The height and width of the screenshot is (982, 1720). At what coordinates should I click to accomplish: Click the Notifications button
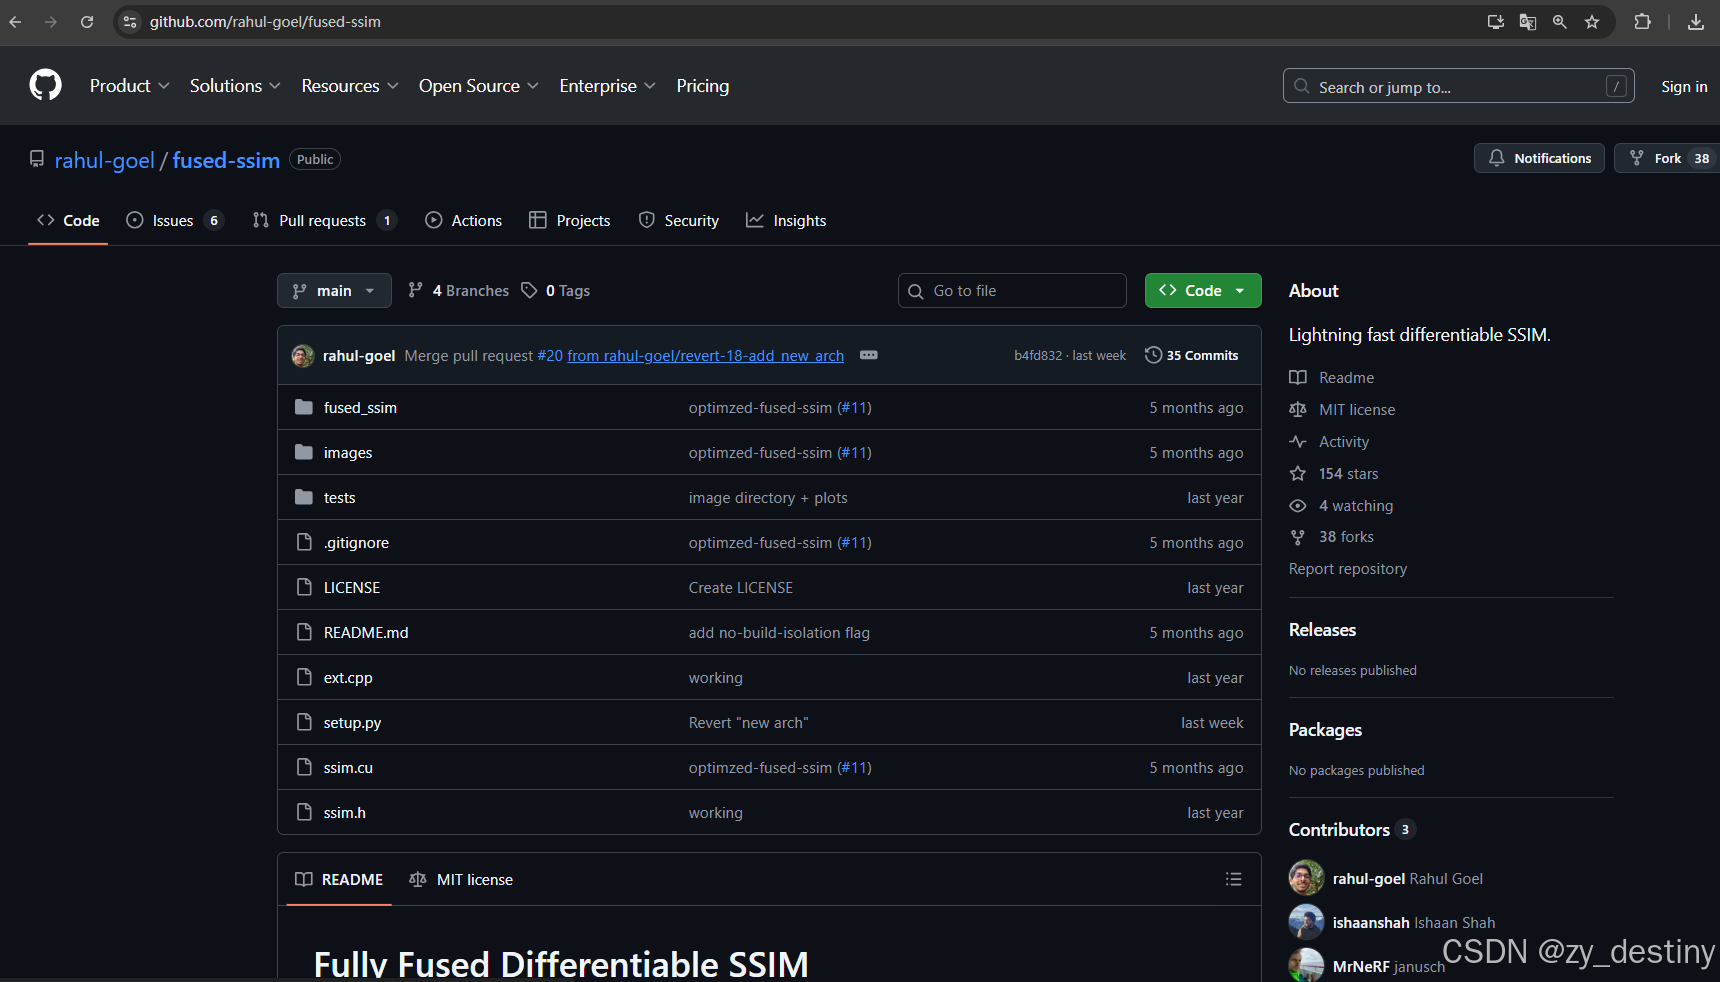1539,158
